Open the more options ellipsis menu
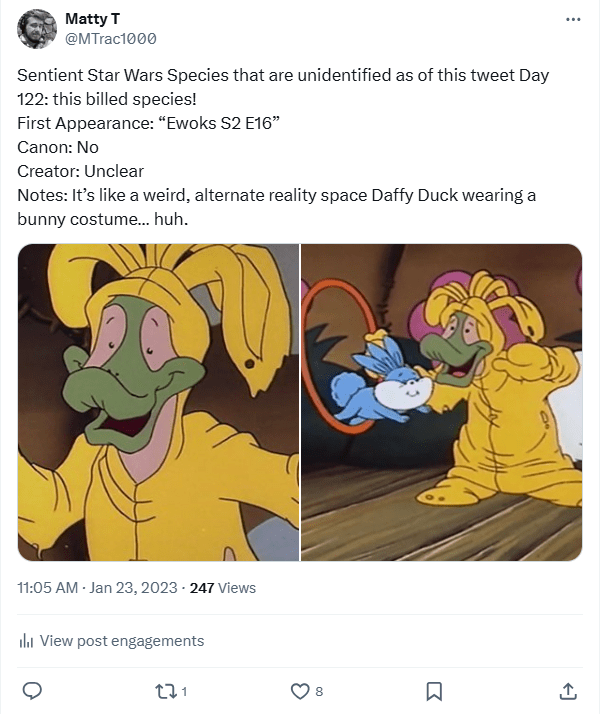Screen dimensions: 603x714 click(x=572, y=19)
